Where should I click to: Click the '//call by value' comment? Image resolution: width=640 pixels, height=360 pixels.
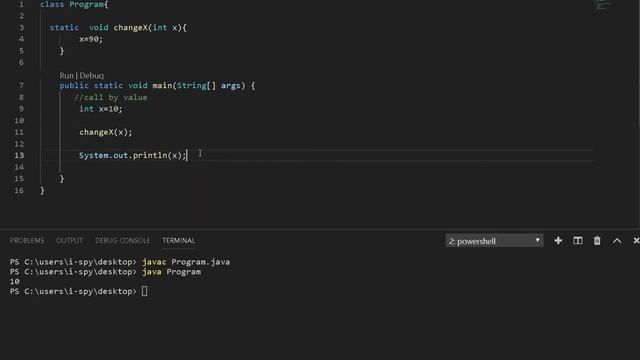111,97
